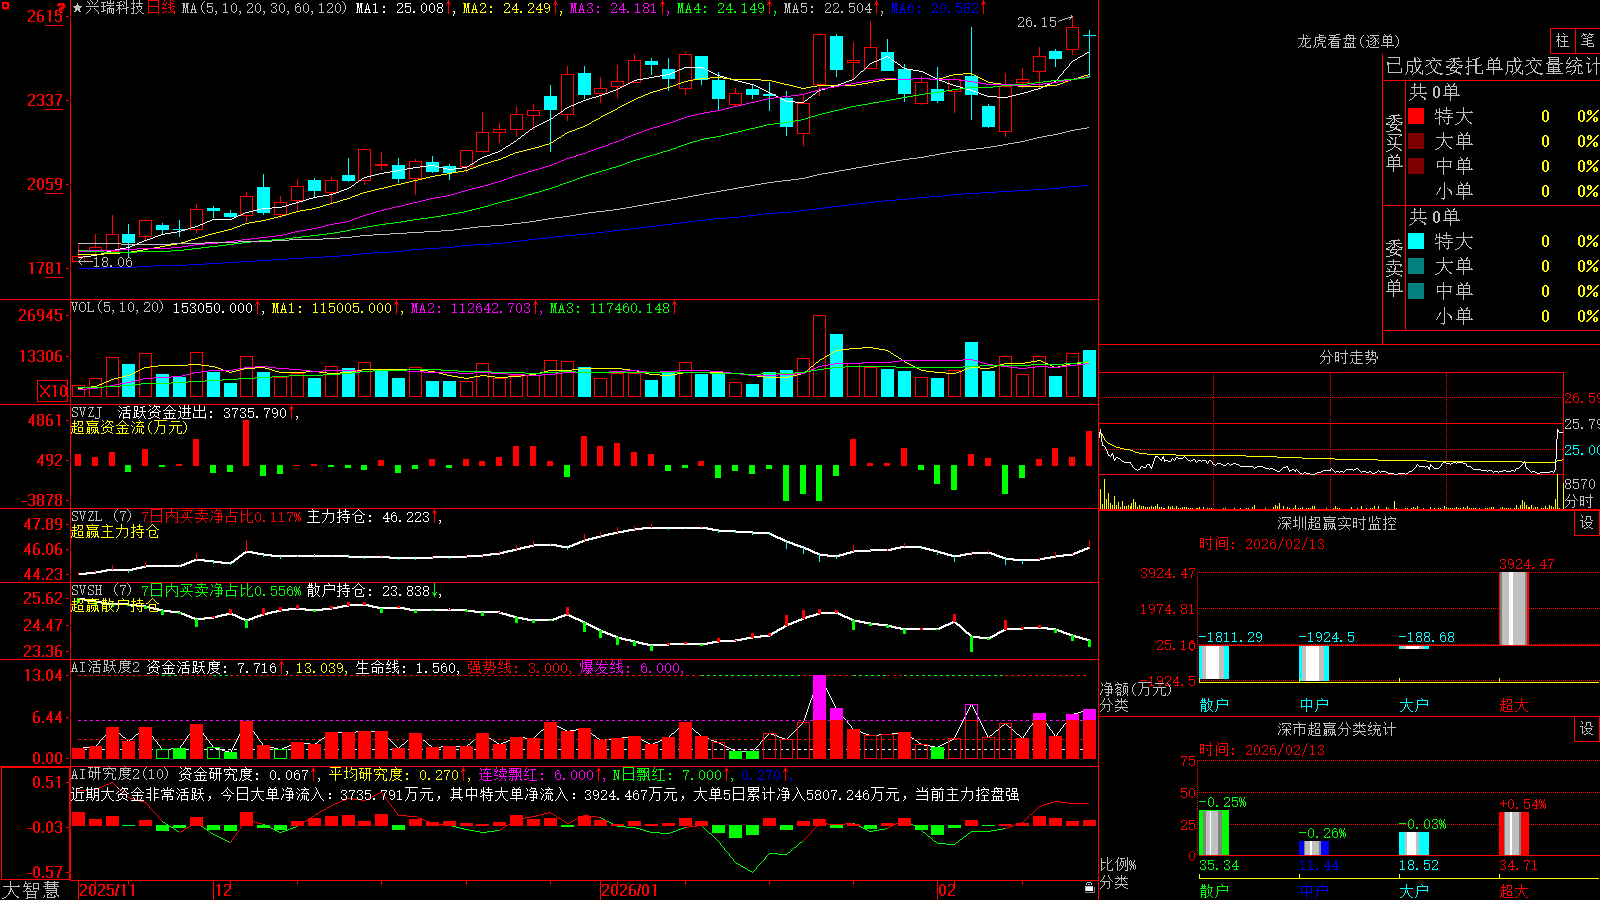Click the cyan 特大 sell-order color swatch

point(1416,241)
